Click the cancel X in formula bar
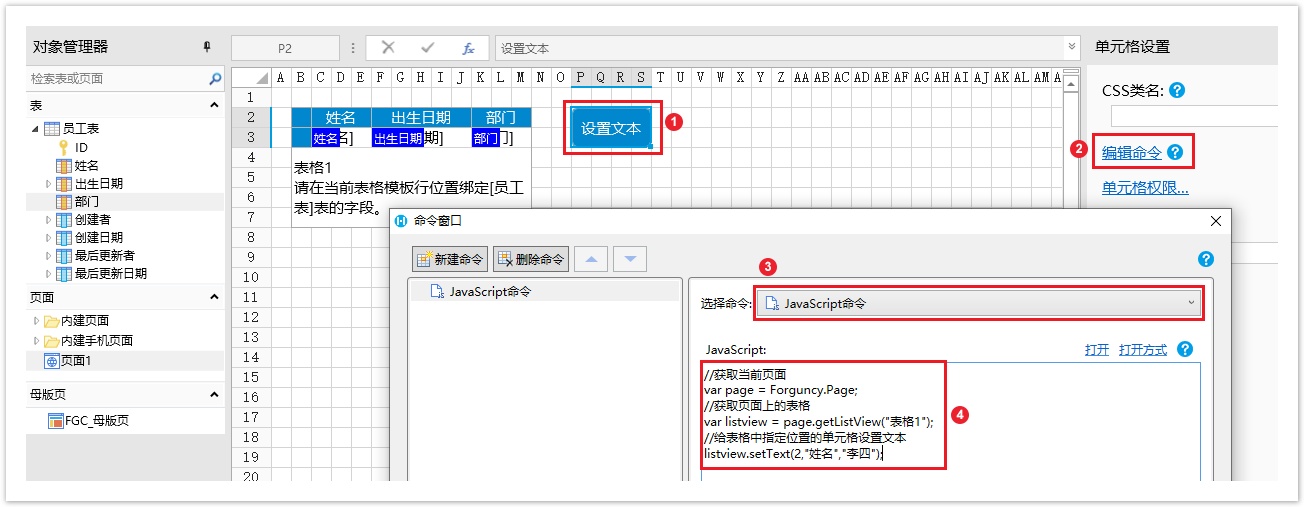The width and height of the screenshot is (1304, 507). point(388,47)
